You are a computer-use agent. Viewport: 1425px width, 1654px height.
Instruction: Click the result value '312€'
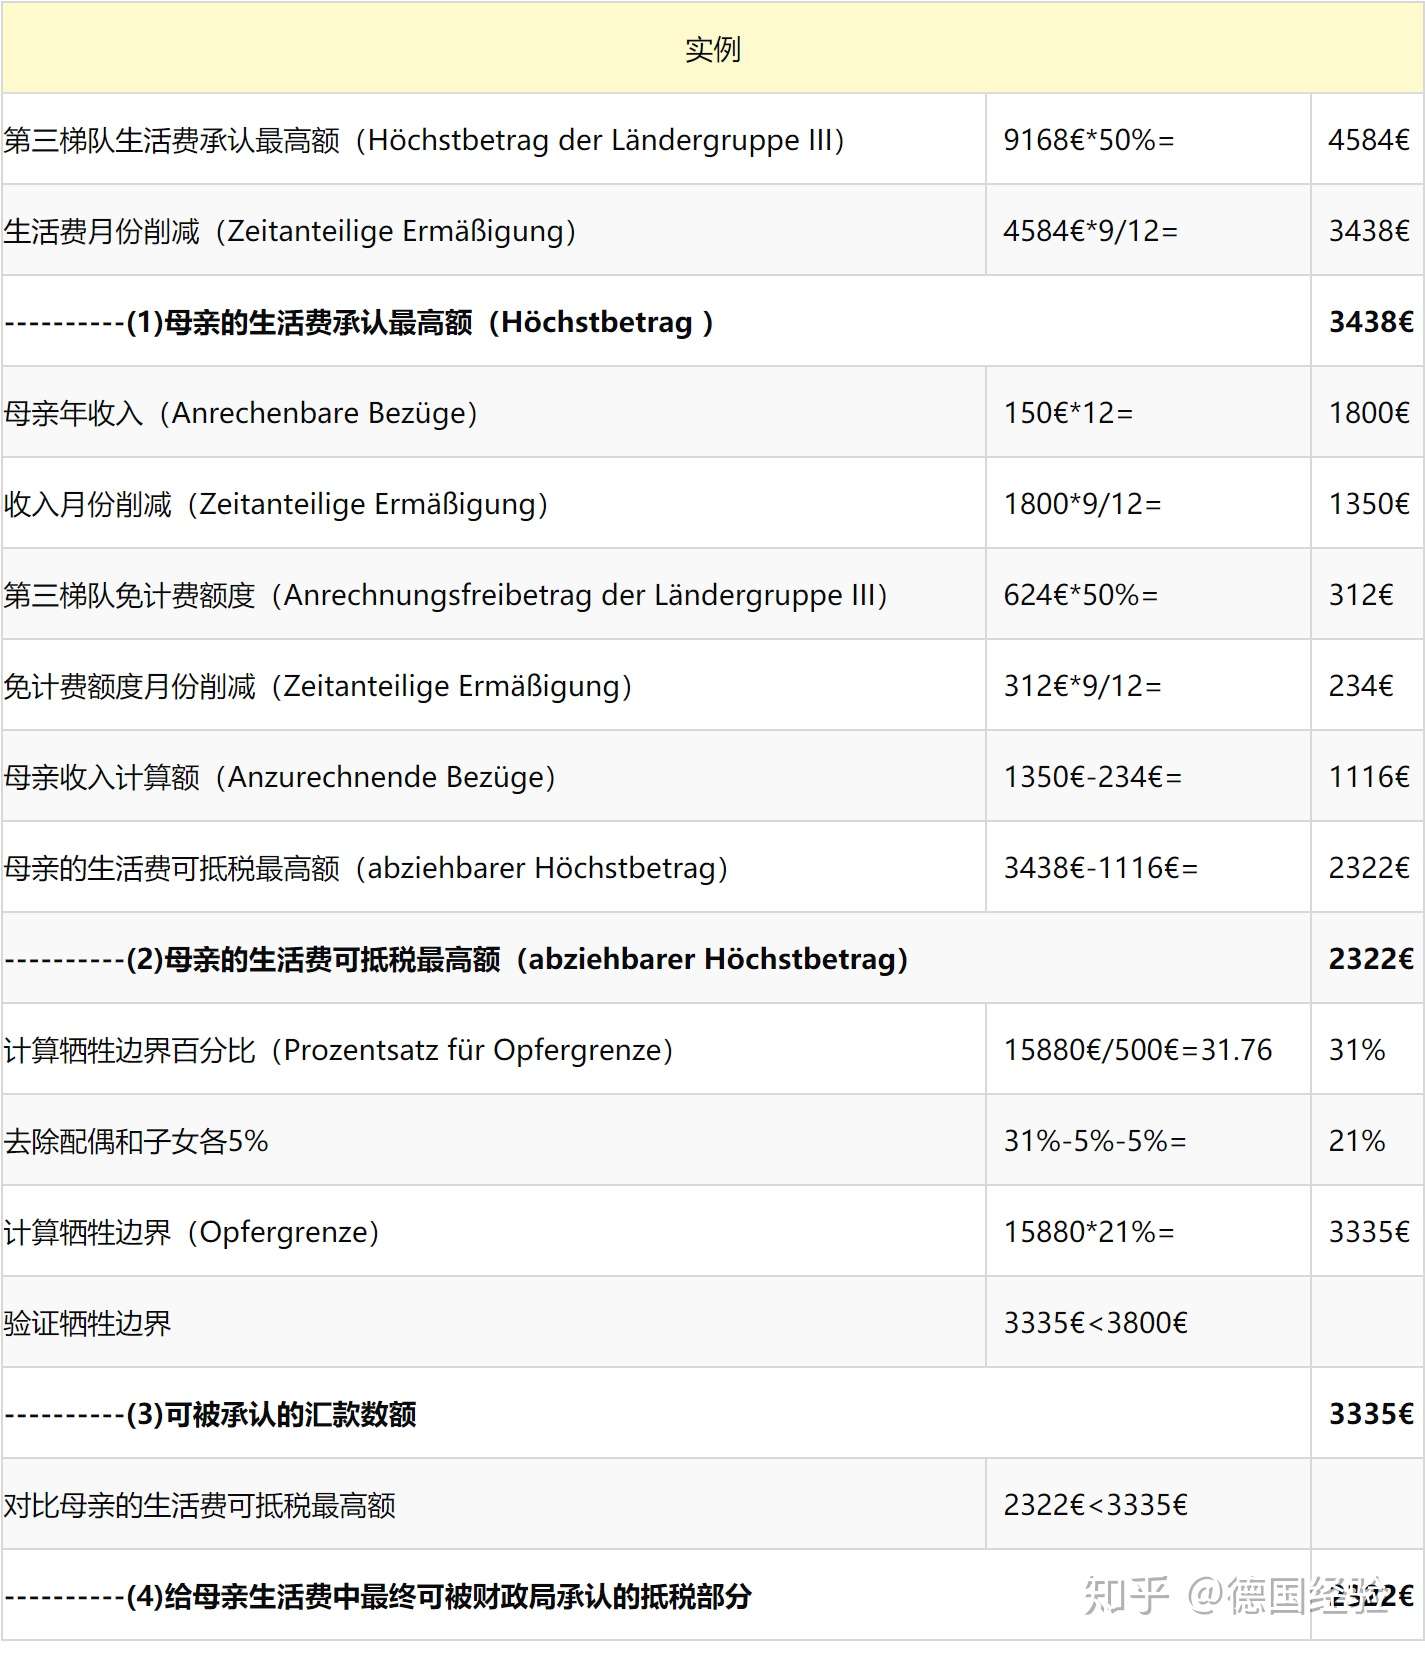(x=1360, y=595)
